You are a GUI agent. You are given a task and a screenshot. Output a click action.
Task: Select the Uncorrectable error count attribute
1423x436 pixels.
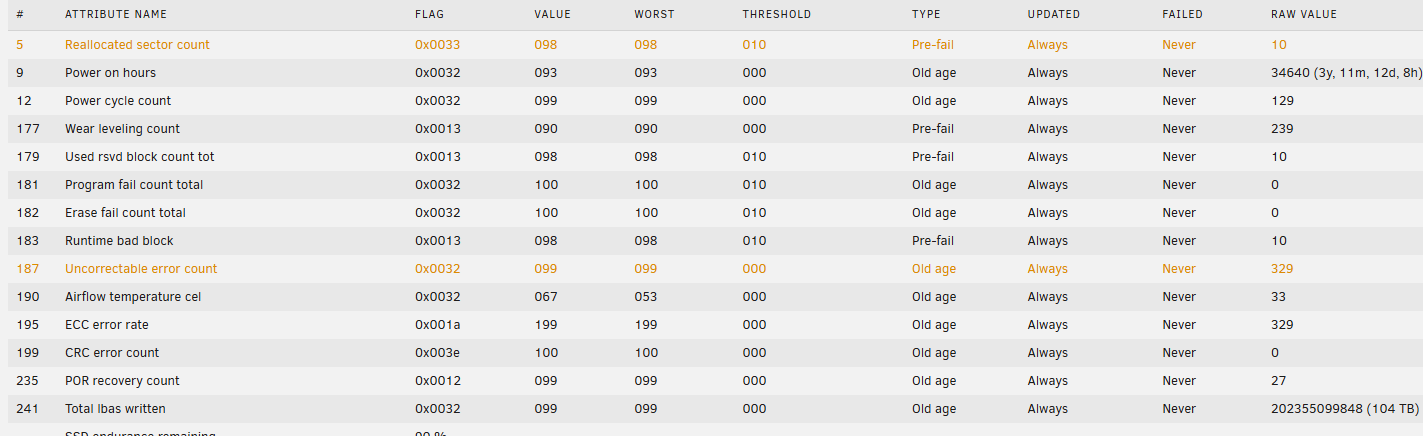coord(141,269)
